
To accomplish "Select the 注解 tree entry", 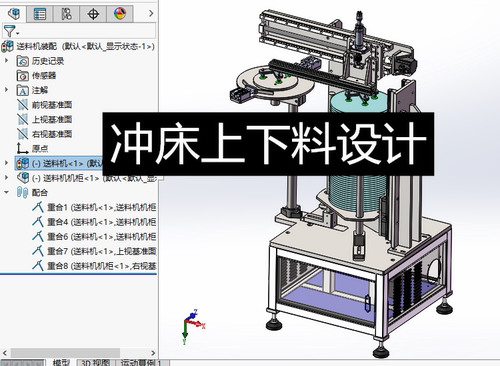I will (x=40, y=90).
